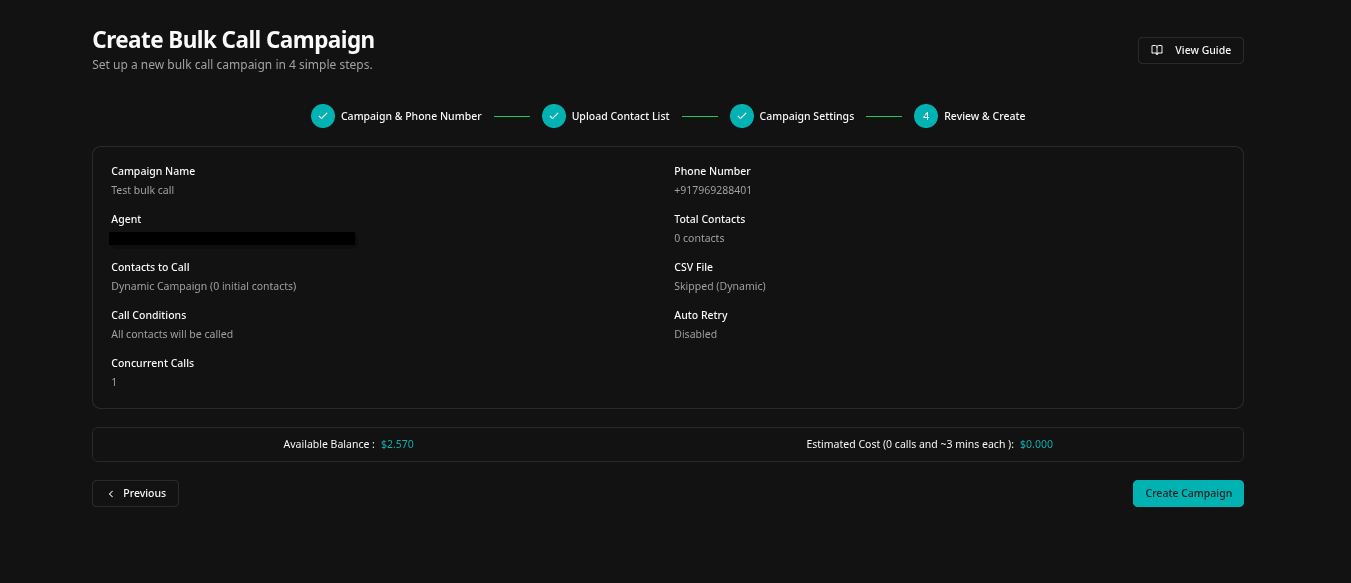Go to the Campaign Settings step label
This screenshot has width=1351, height=583.
[806, 116]
